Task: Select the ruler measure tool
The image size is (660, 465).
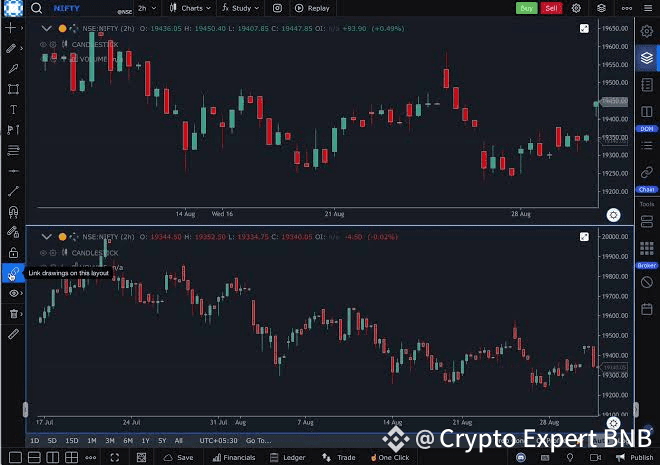Action: 13,334
